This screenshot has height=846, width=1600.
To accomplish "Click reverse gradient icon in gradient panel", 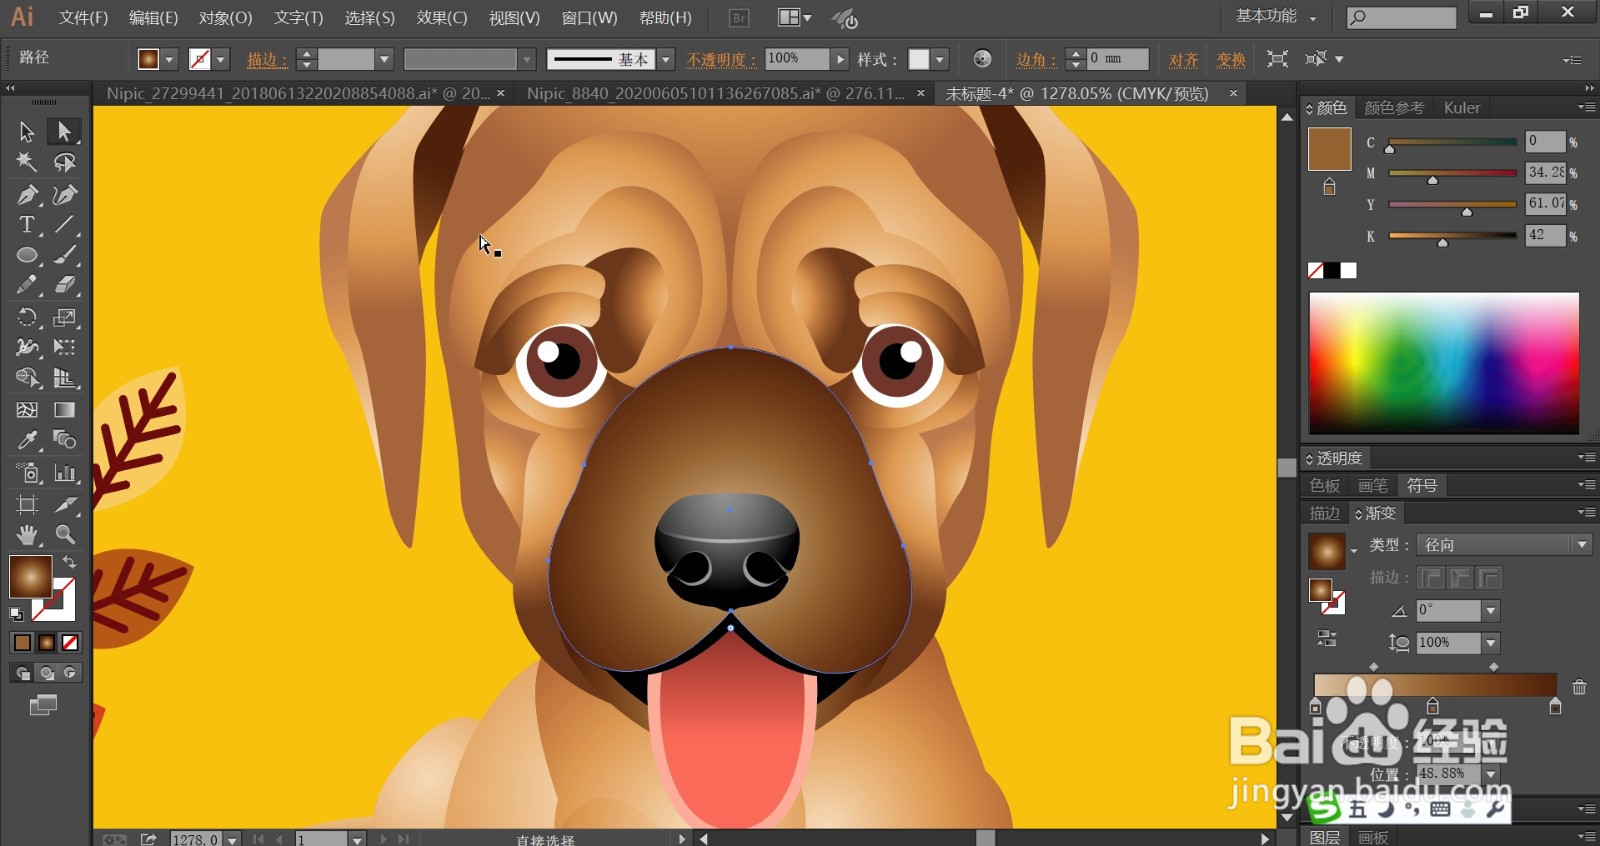I will coord(1327,638).
